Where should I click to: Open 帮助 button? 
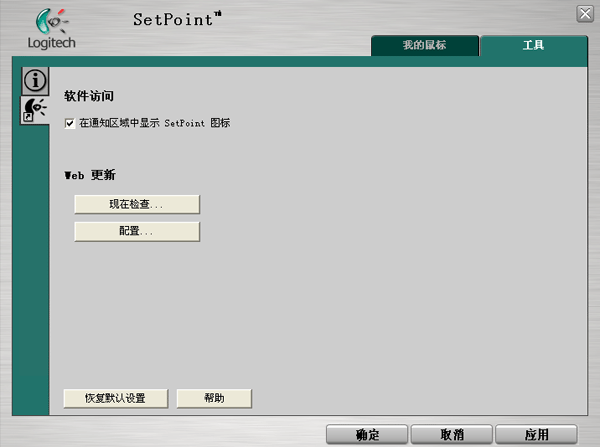click(x=214, y=398)
